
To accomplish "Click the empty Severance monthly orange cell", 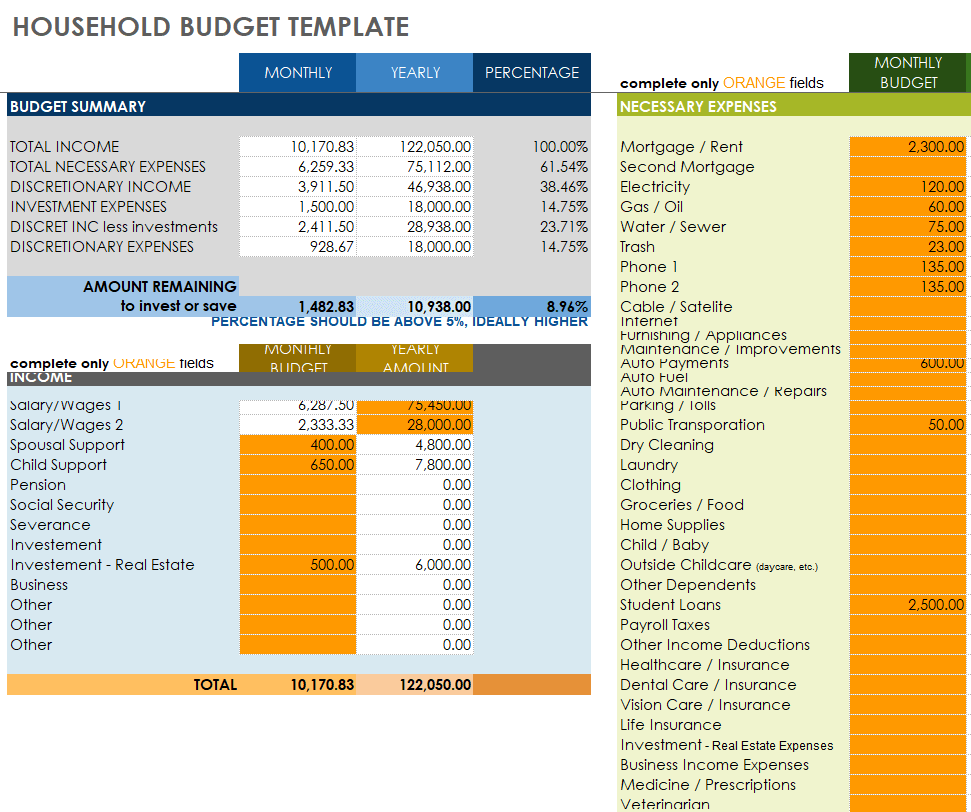I will 298,525.
